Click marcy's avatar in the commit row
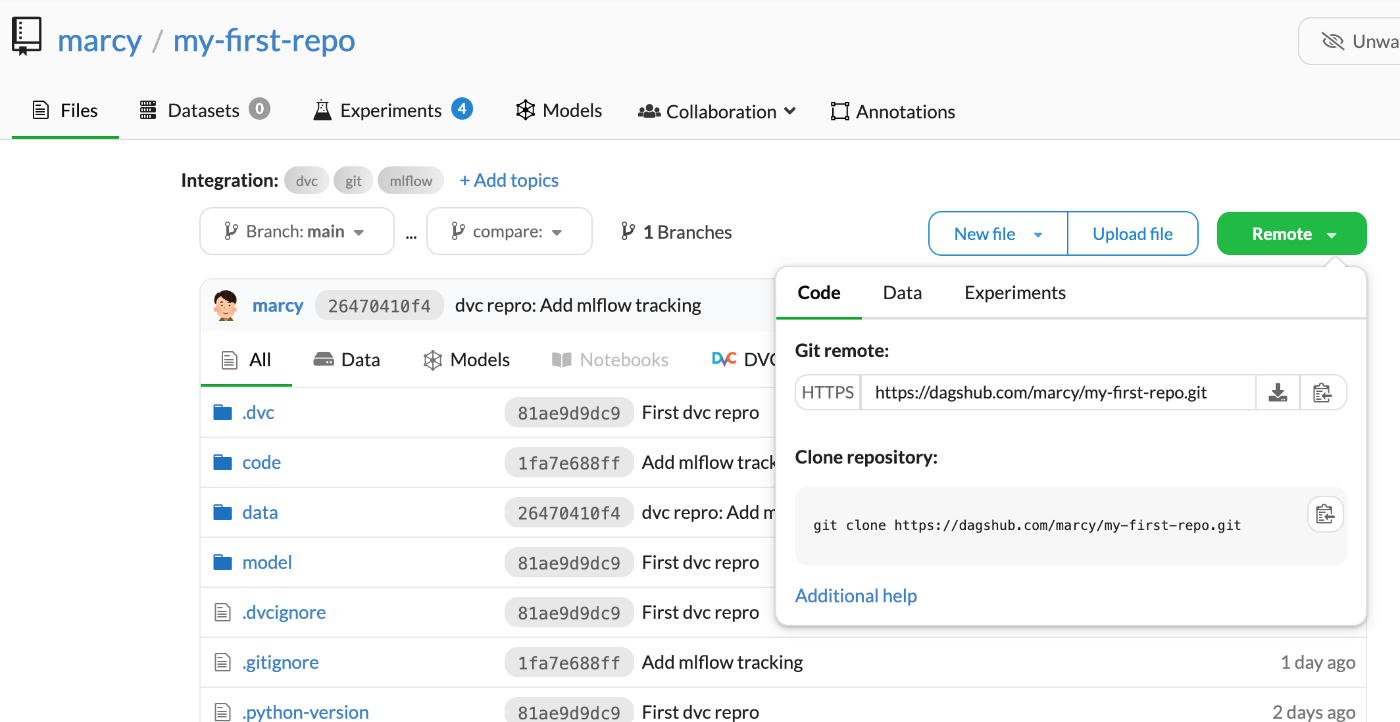The height and width of the screenshot is (722, 1400). tap(226, 305)
